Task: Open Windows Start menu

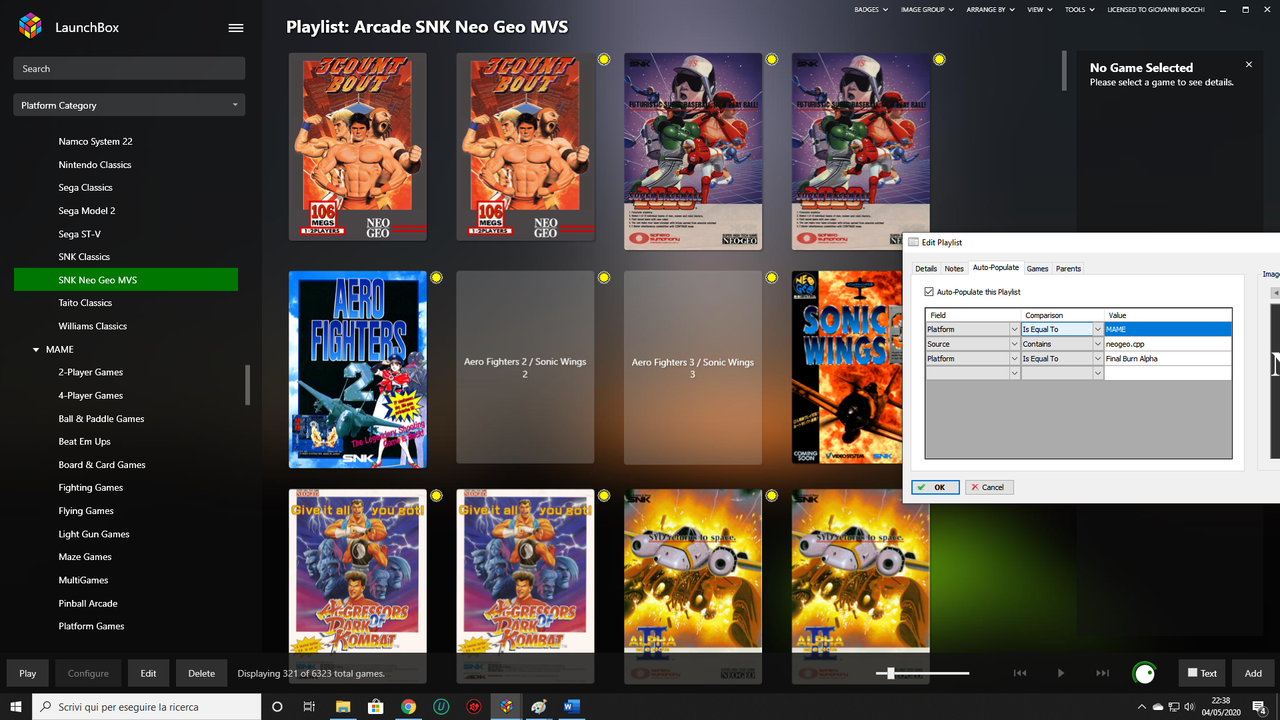Action: click(x=16, y=706)
